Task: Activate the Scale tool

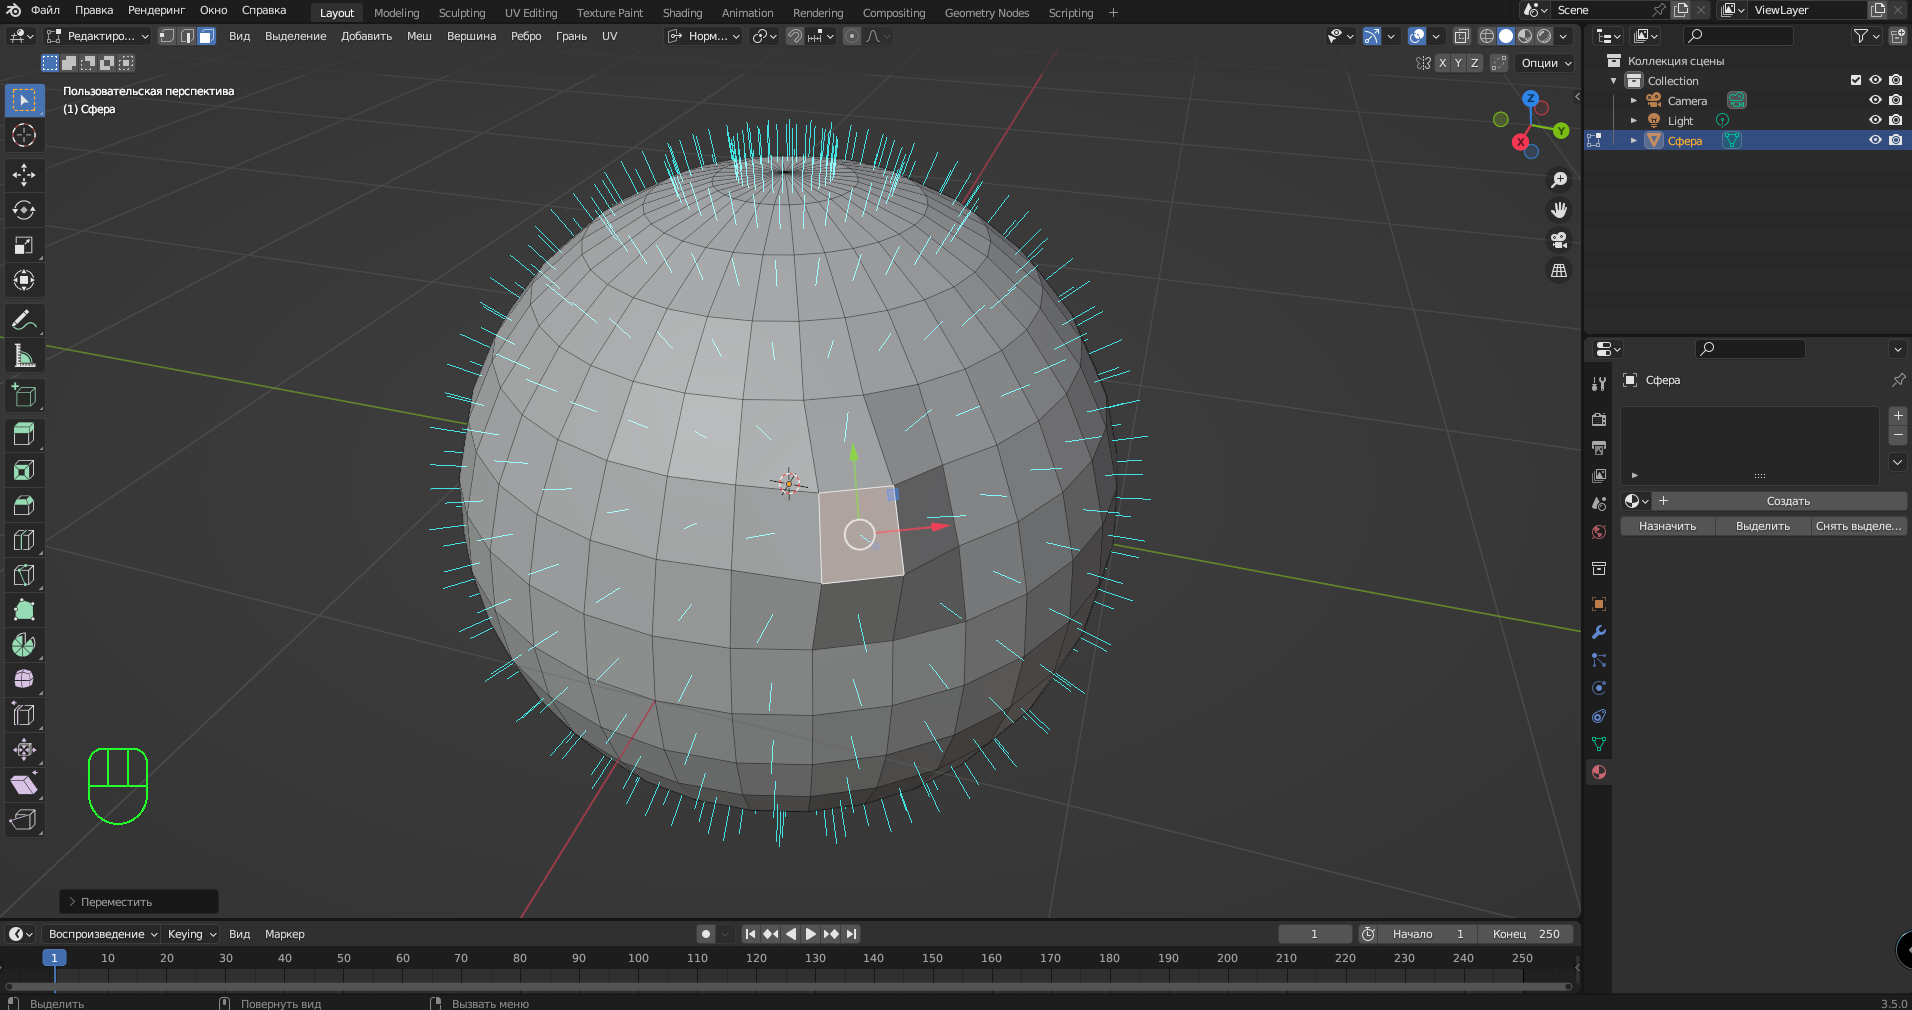Action: [24, 245]
